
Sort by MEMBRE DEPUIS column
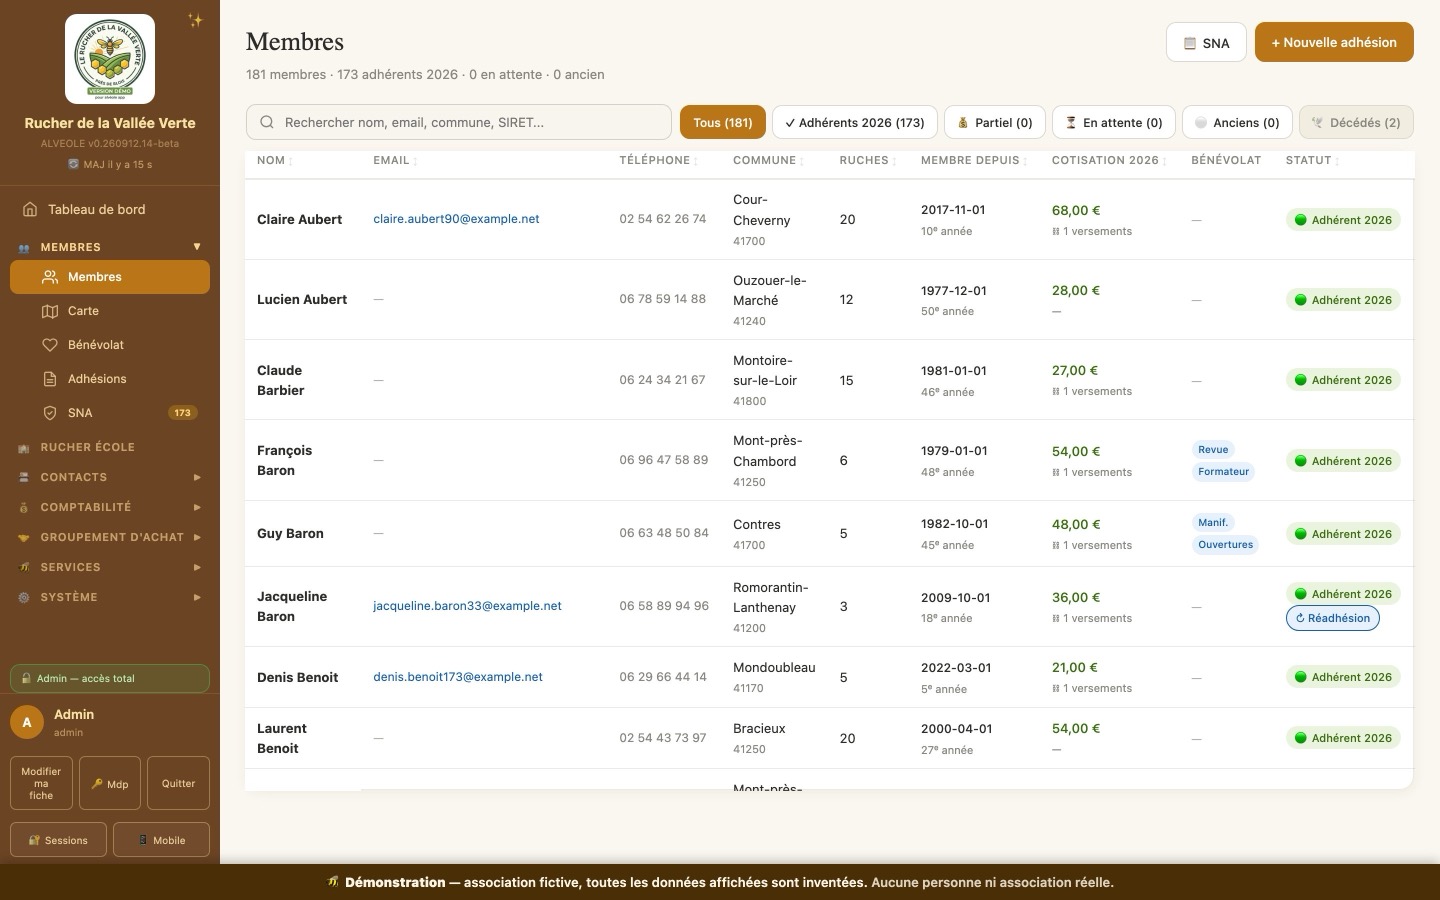973,160
